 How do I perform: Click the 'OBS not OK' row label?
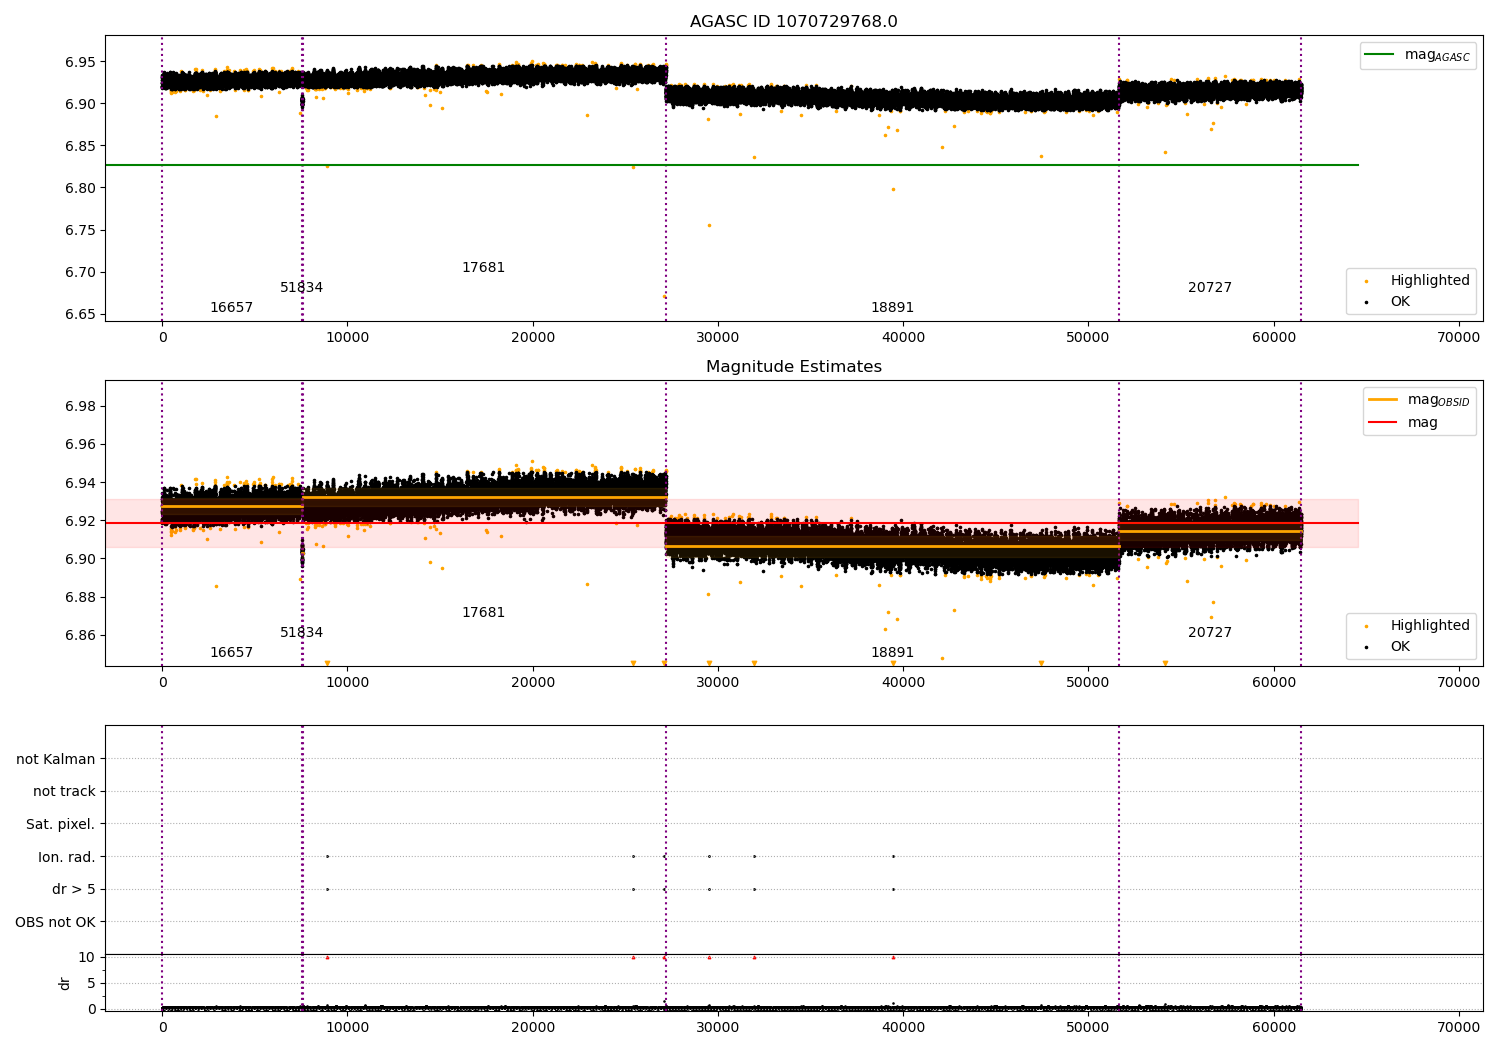tap(56, 923)
